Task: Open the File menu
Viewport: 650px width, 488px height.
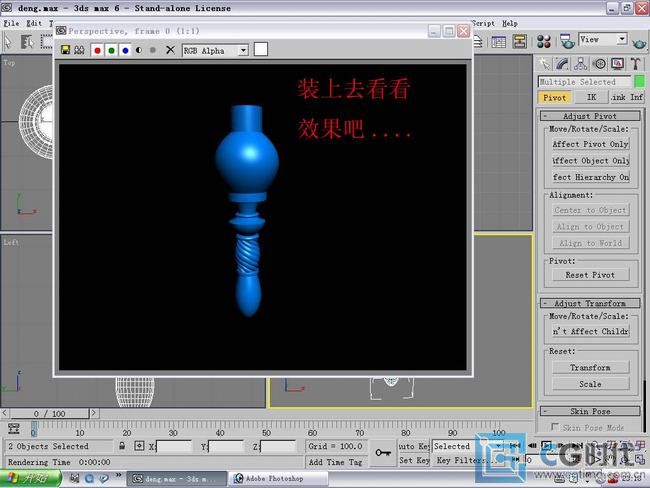Action: [x=11, y=23]
